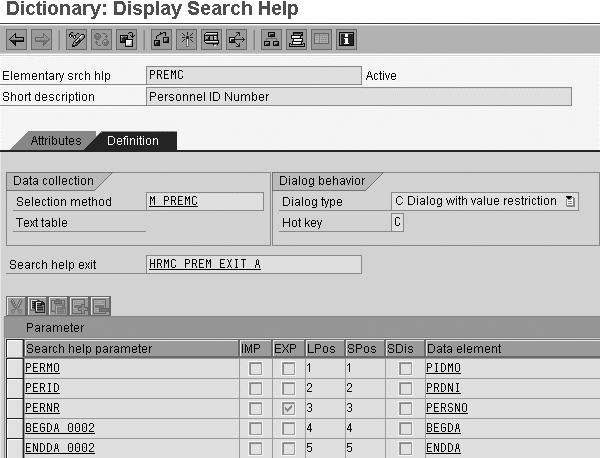The image size is (600, 458).
Task: Select the PERMO row via its row selector
Action: [x=15, y=368]
